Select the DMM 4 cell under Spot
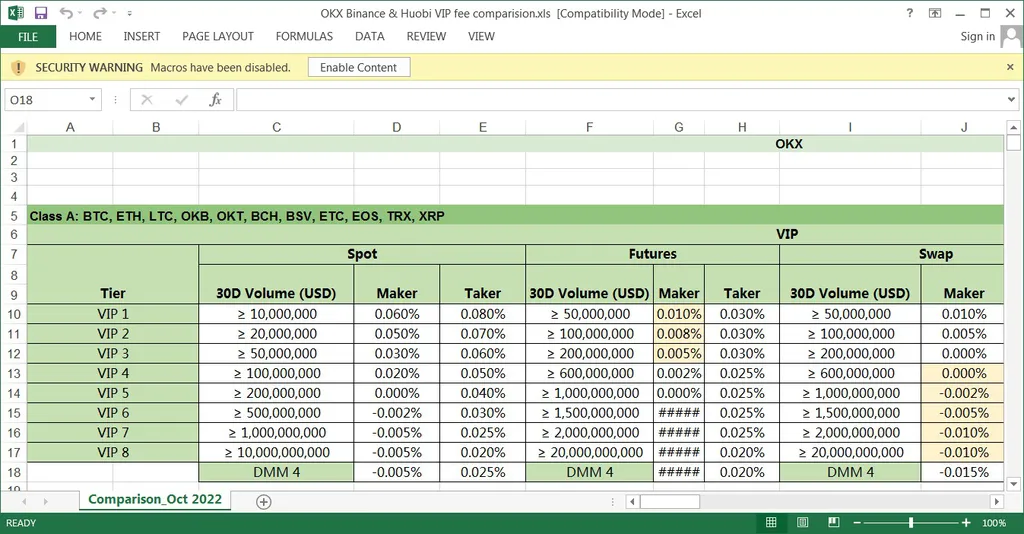The height and width of the screenshot is (534, 1024). [x=276, y=472]
